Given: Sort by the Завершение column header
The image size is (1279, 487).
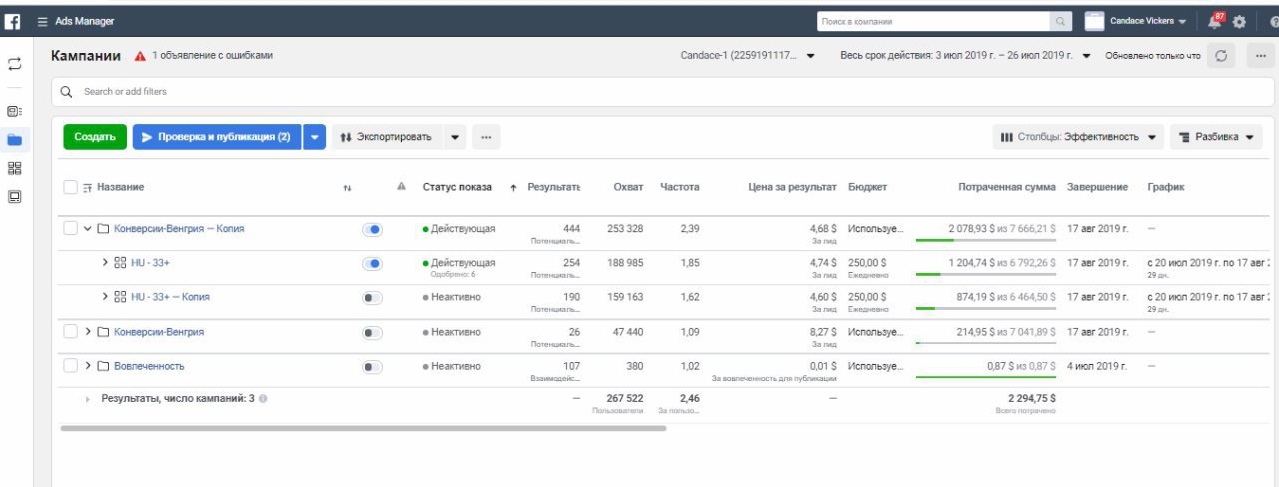Looking at the screenshot, I should (1098, 187).
